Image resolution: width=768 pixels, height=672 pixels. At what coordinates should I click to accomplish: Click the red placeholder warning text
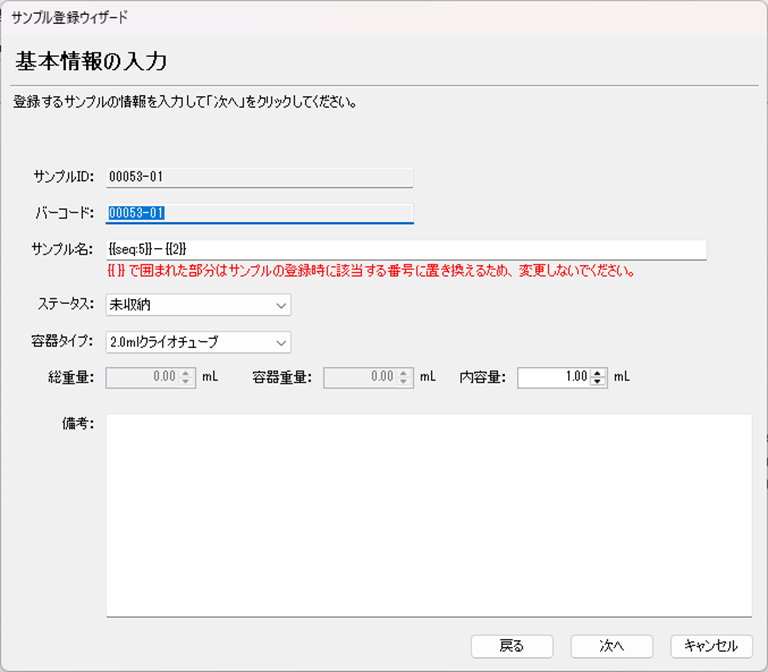pyautogui.click(x=372, y=271)
